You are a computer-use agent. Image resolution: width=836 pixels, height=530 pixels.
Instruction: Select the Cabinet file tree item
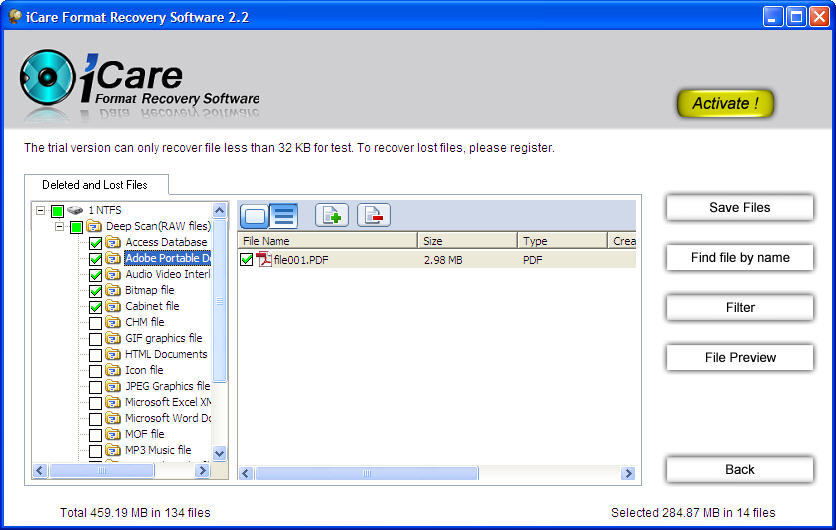pyautogui.click(x=152, y=306)
